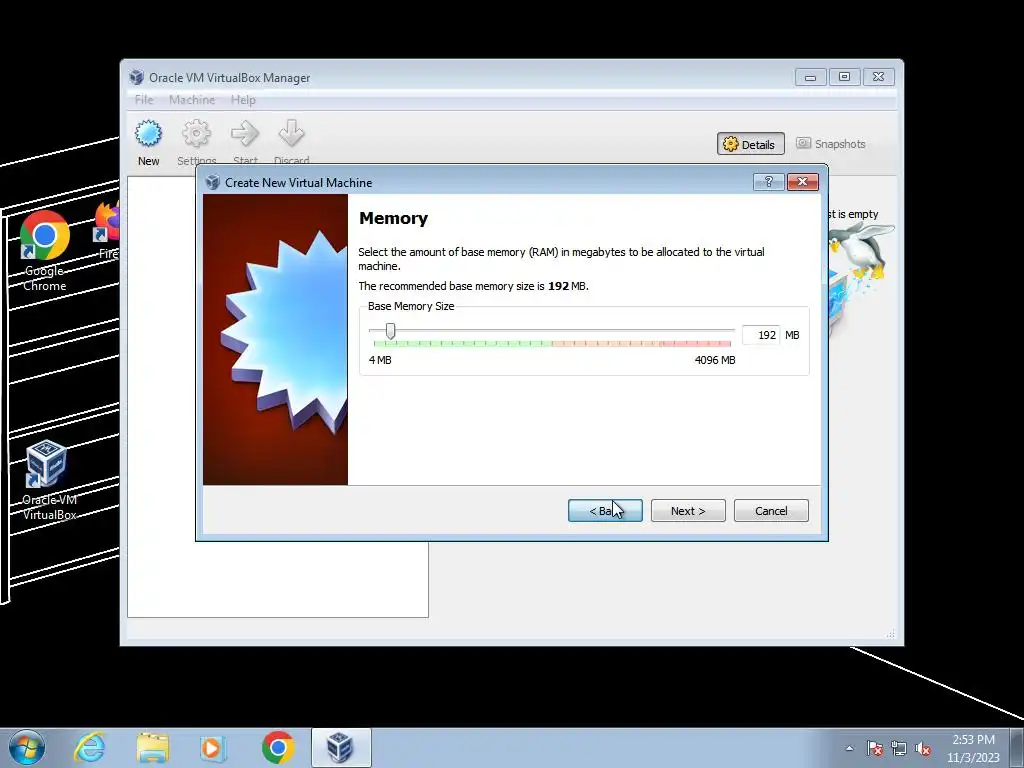
Task: Close the Create New Virtual Machine dialog
Action: 803,182
